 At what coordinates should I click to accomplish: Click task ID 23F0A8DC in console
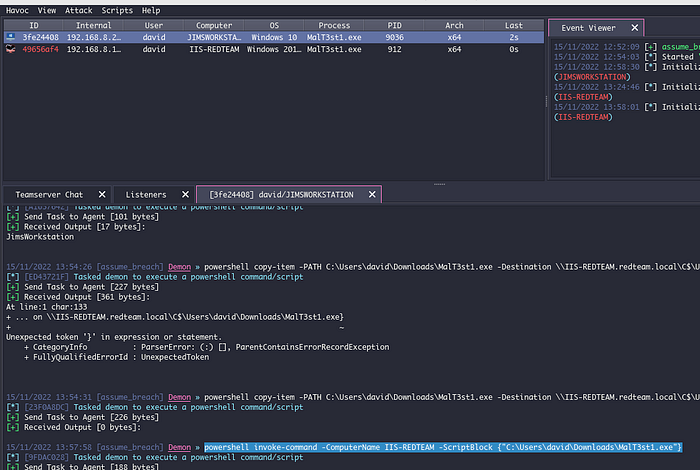click(x=46, y=407)
